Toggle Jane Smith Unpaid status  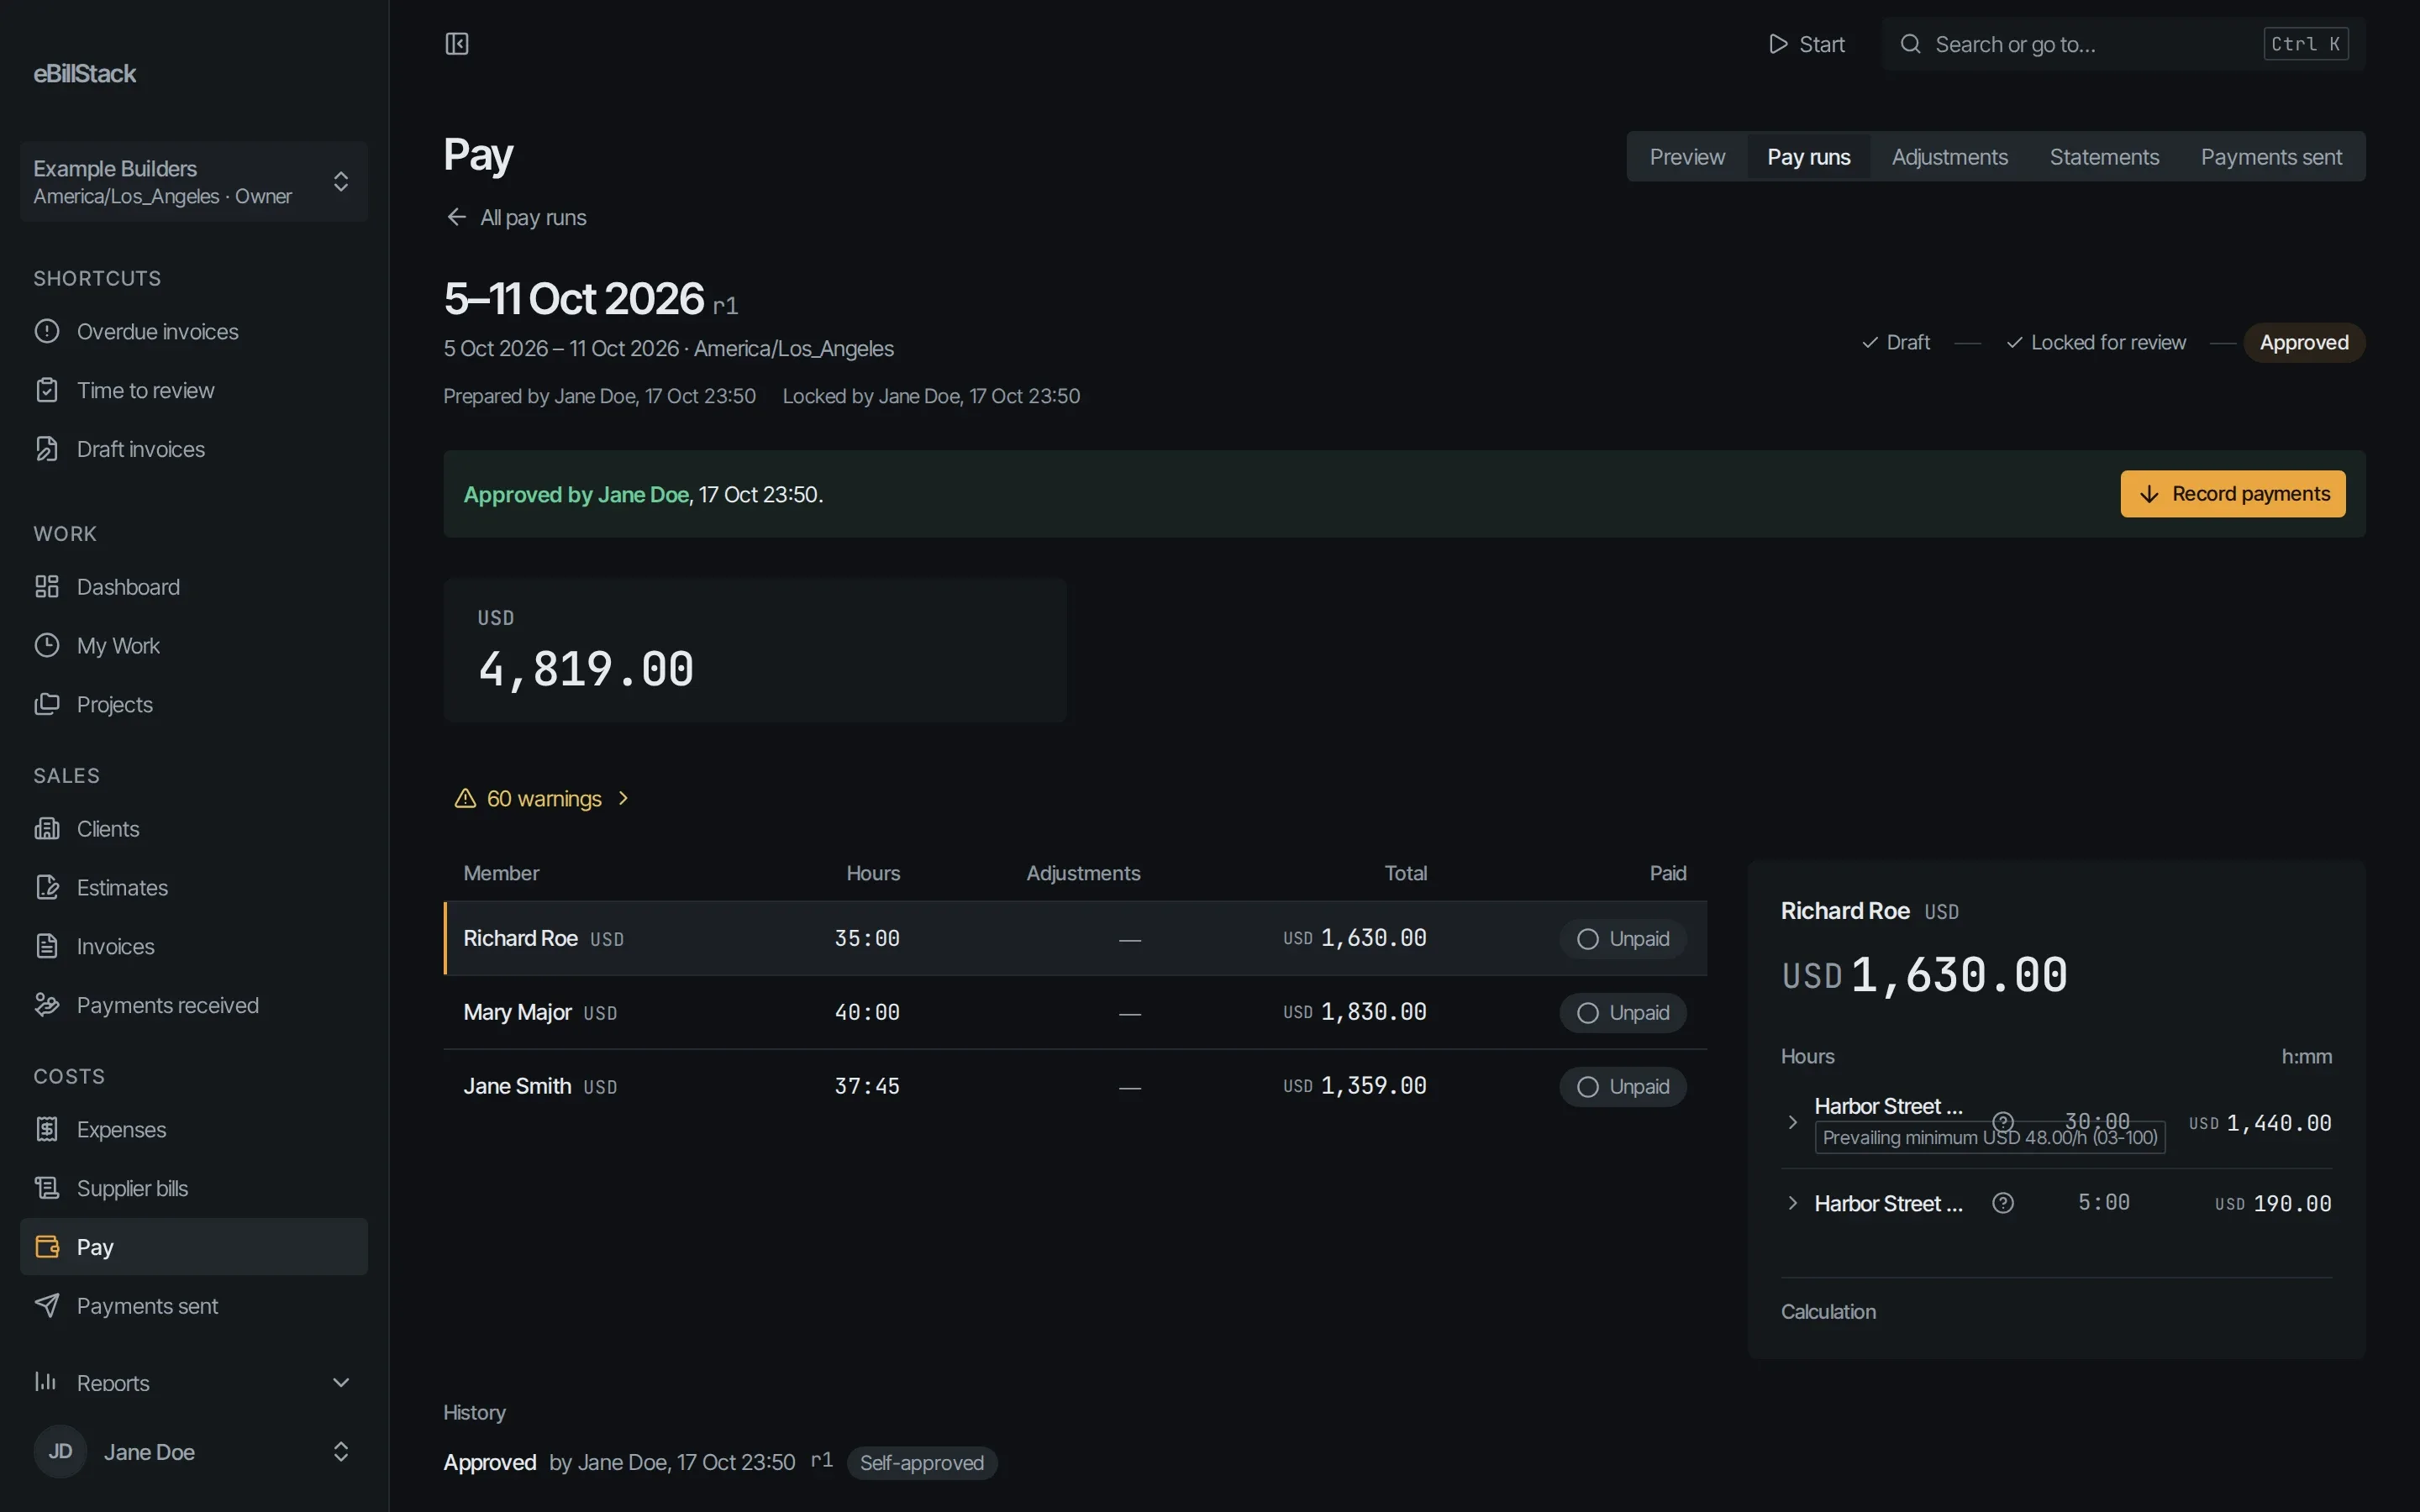(x=1622, y=1087)
